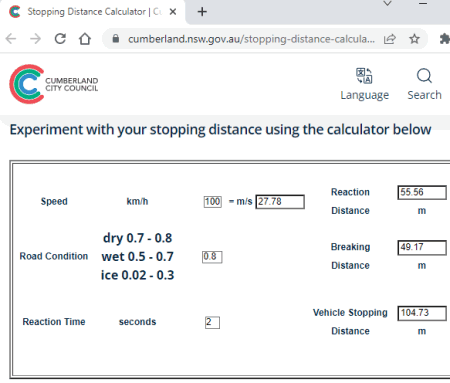Click the '= m/s' label
This screenshot has height=383, width=450.
pyautogui.click(x=240, y=201)
